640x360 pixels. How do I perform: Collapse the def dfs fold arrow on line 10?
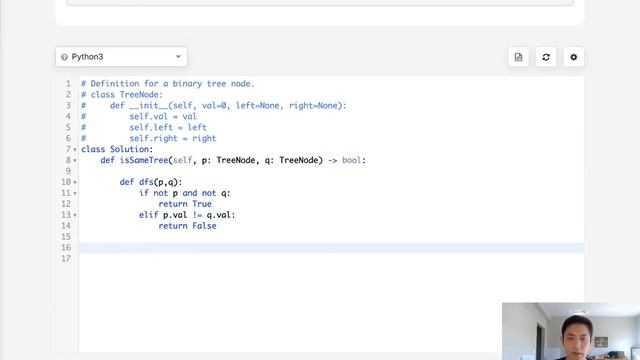click(x=75, y=182)
